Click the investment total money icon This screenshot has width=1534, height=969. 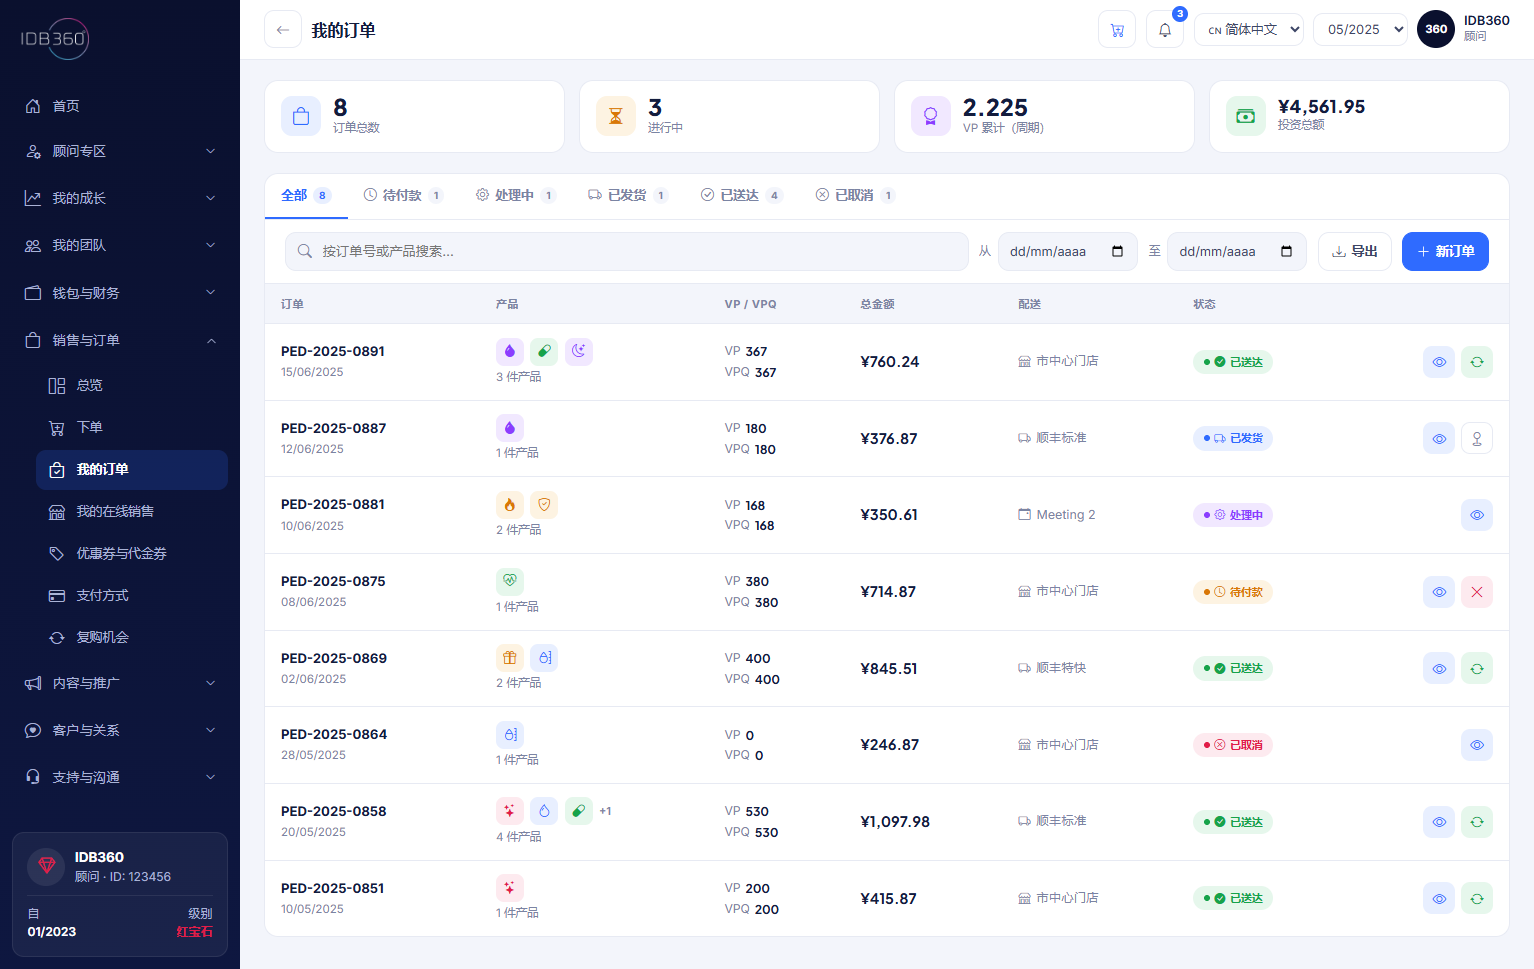click(x=1246, y=116)
